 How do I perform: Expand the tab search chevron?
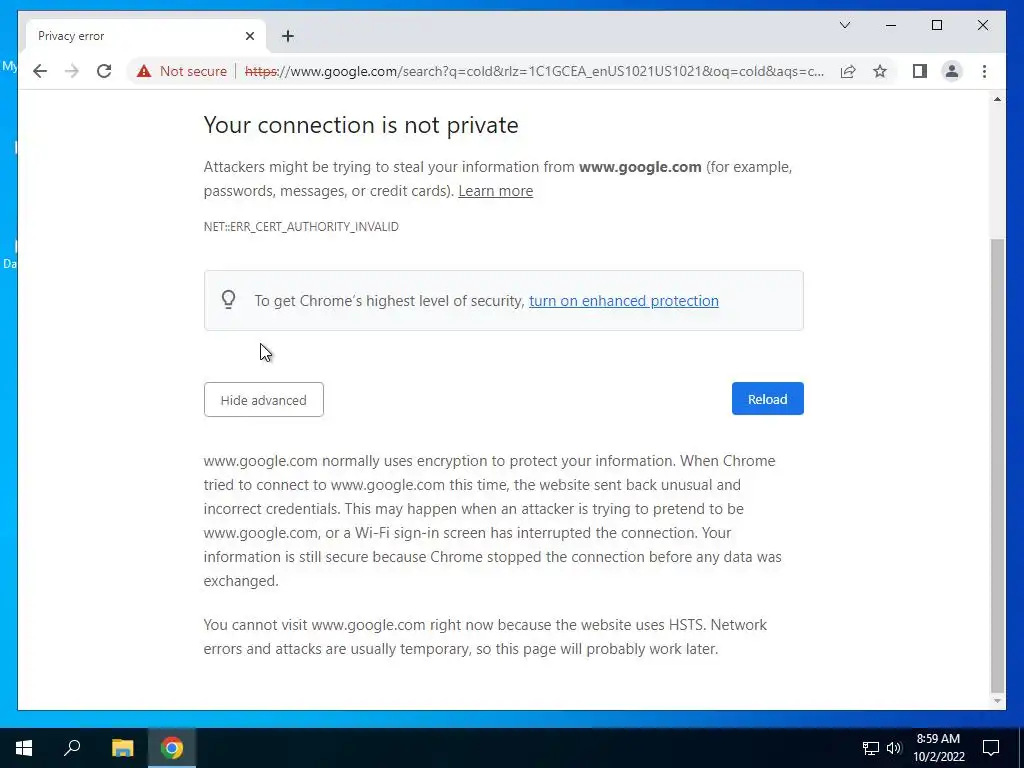click(x=845, y=25)
